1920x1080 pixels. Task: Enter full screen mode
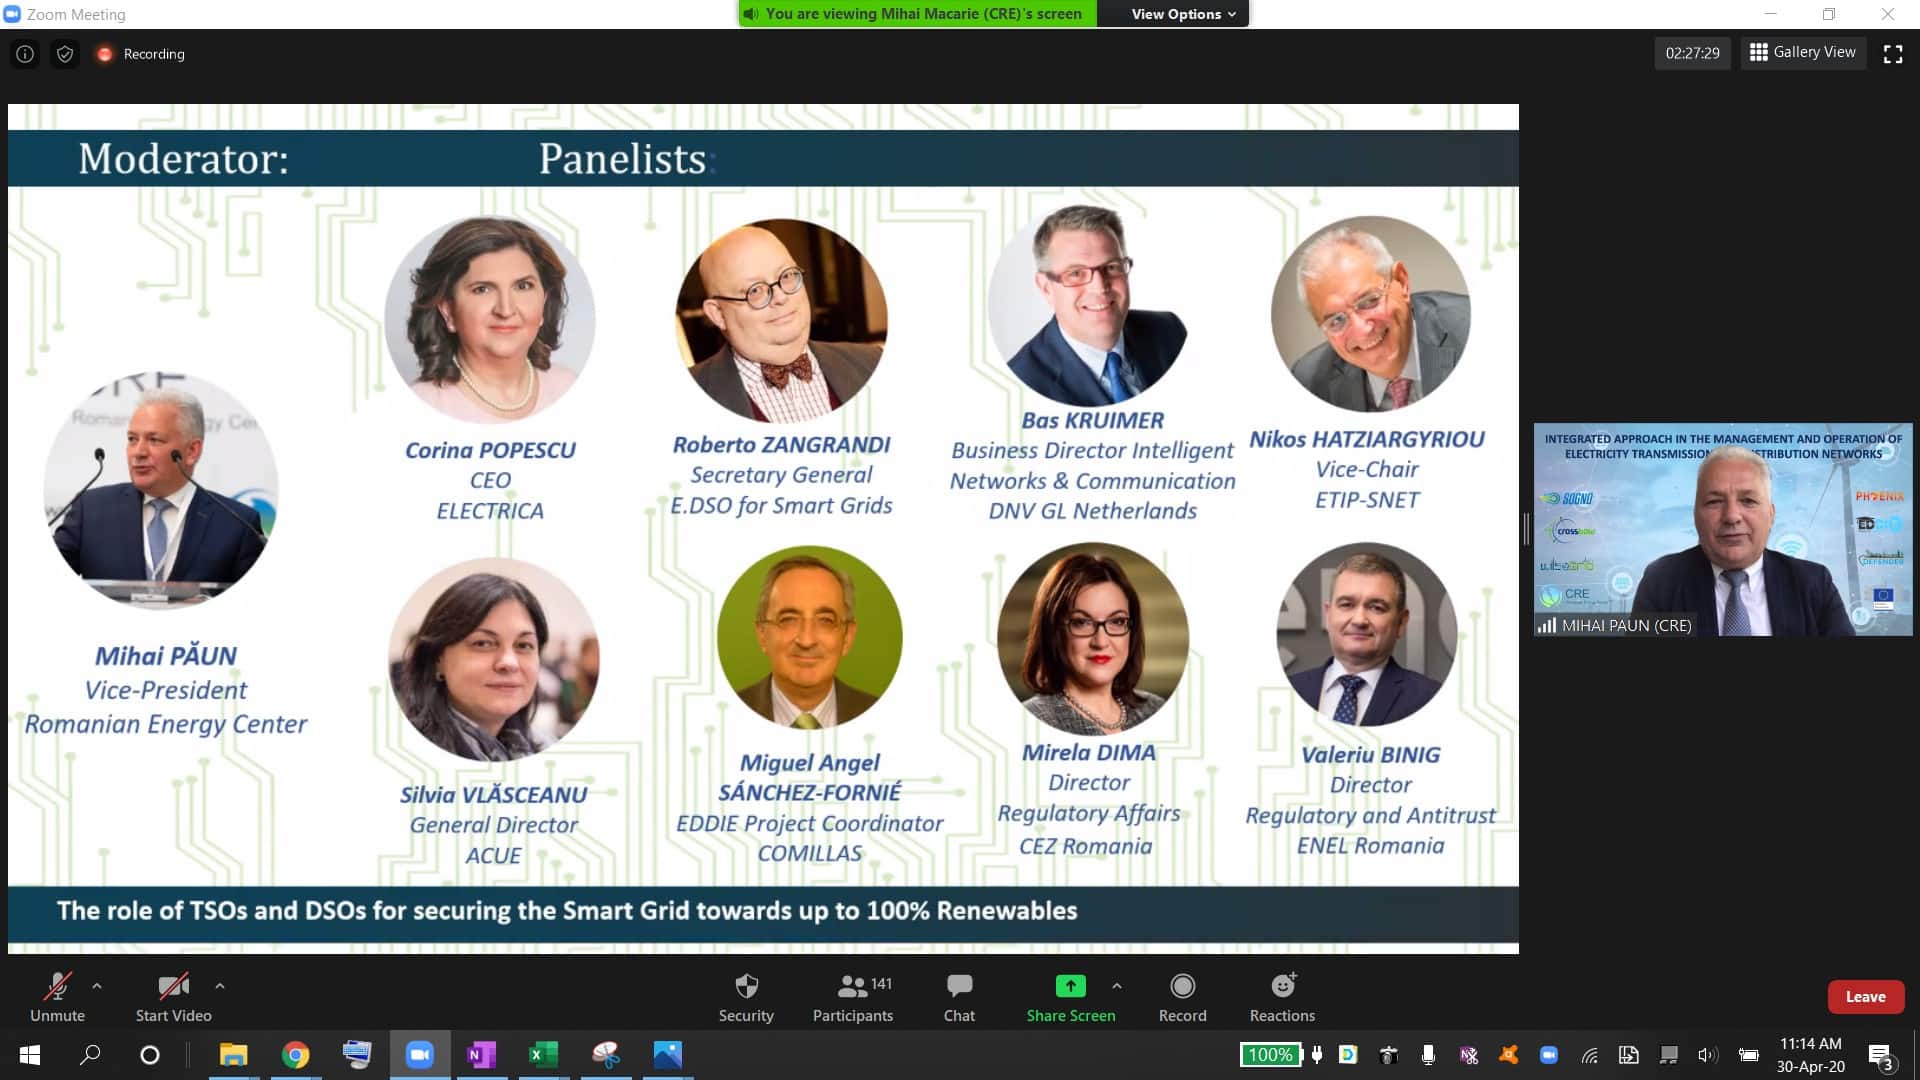1893,54
